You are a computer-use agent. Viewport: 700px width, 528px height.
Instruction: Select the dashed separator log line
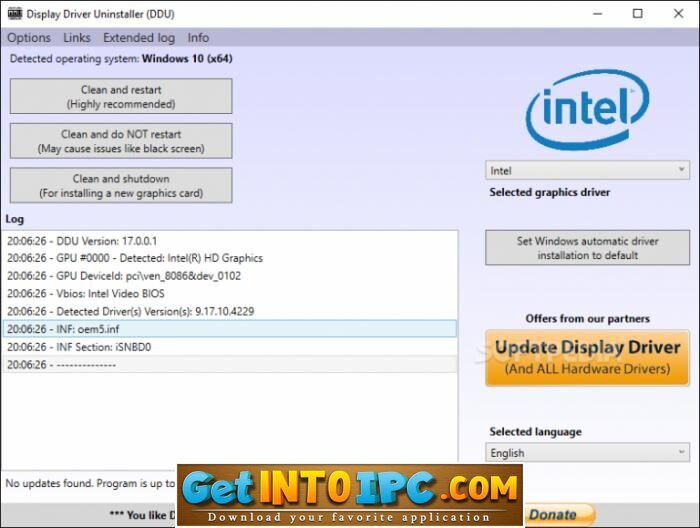(x=229, y=365)
